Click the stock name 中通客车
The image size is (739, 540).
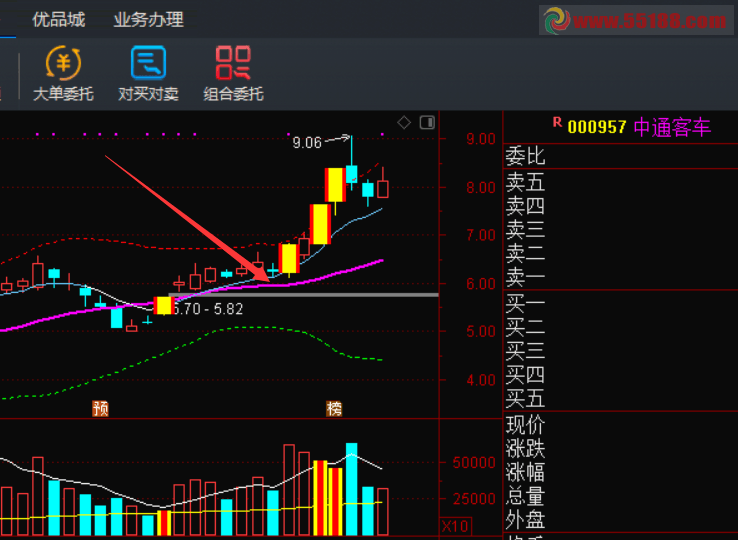[671, 127]
